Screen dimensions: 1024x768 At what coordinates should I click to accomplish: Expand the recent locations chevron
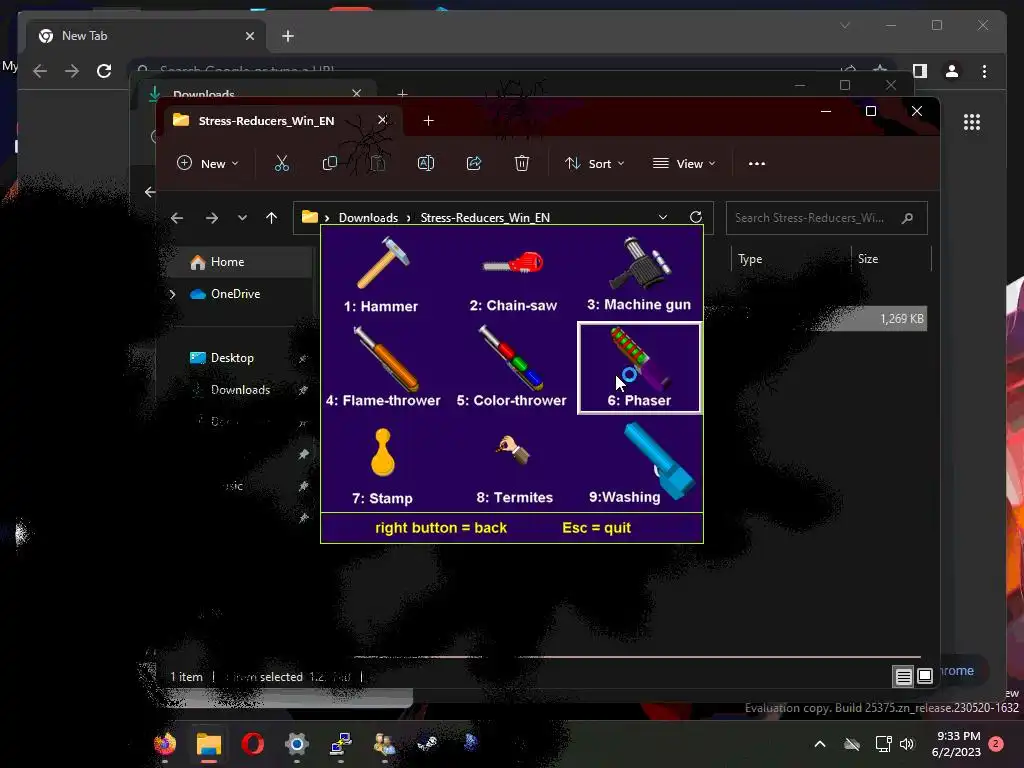click(x=242, y=218)
